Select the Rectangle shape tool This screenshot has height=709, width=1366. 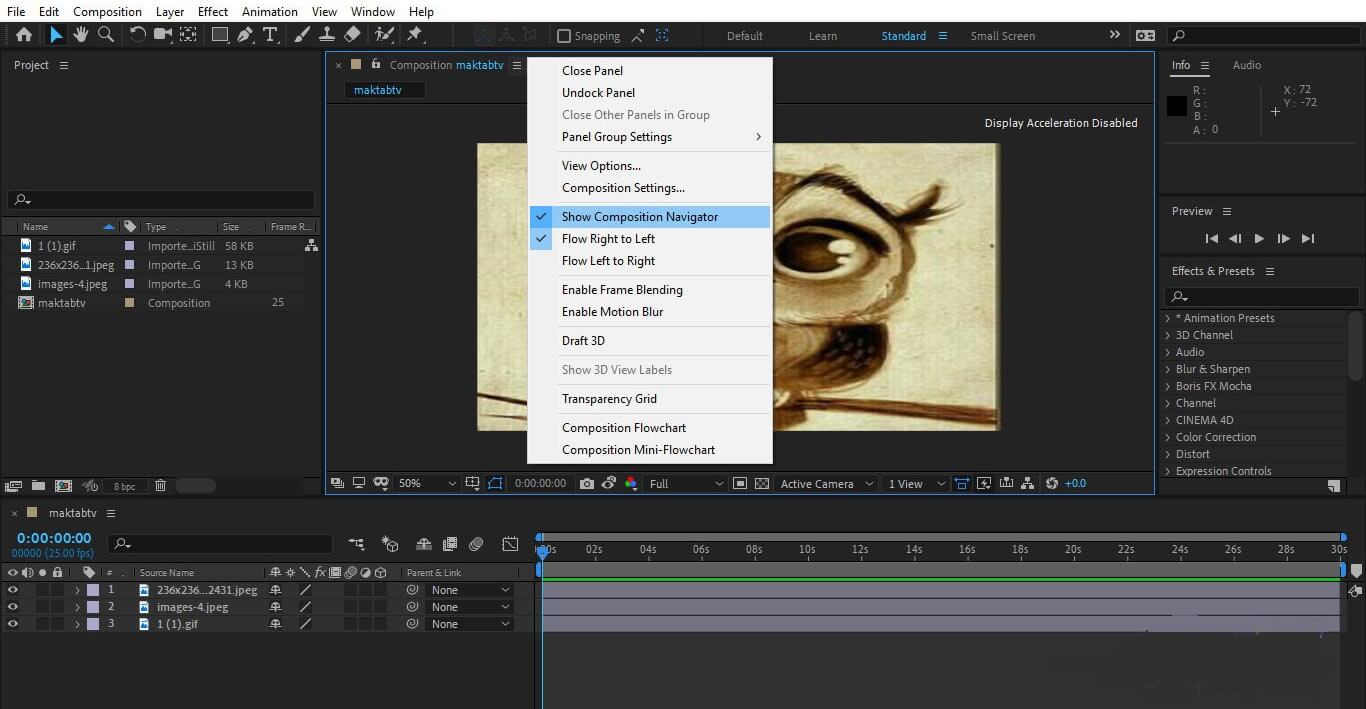219,35
